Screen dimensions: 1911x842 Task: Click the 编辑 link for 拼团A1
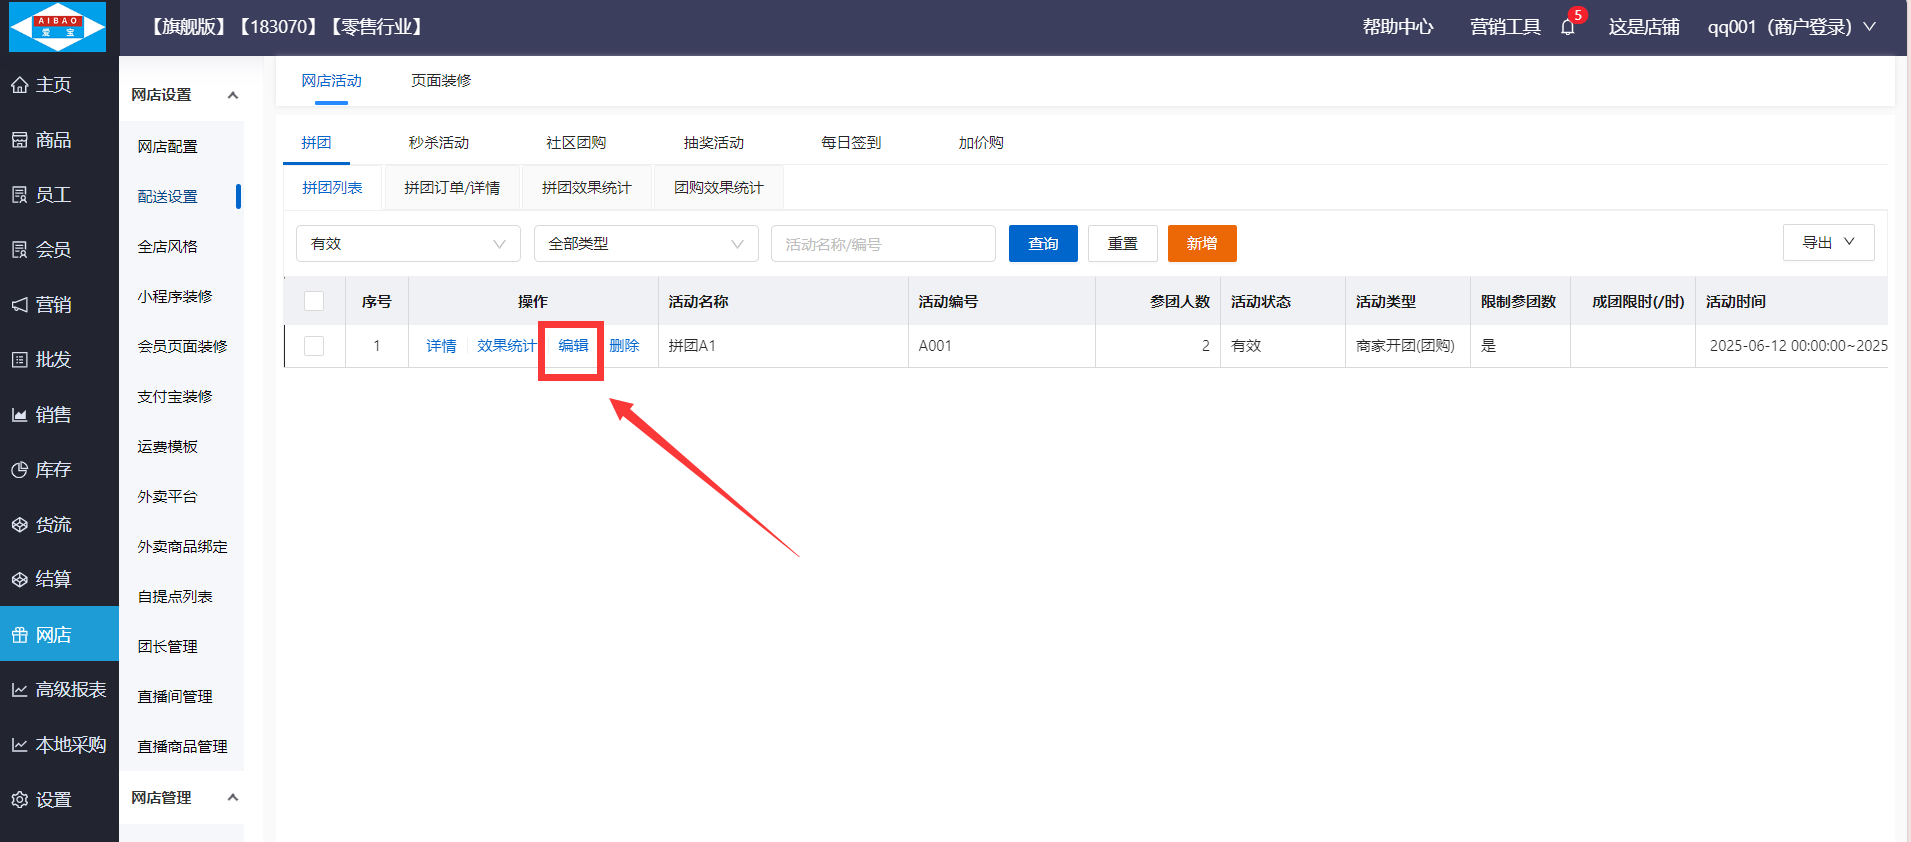click(573, 346)
